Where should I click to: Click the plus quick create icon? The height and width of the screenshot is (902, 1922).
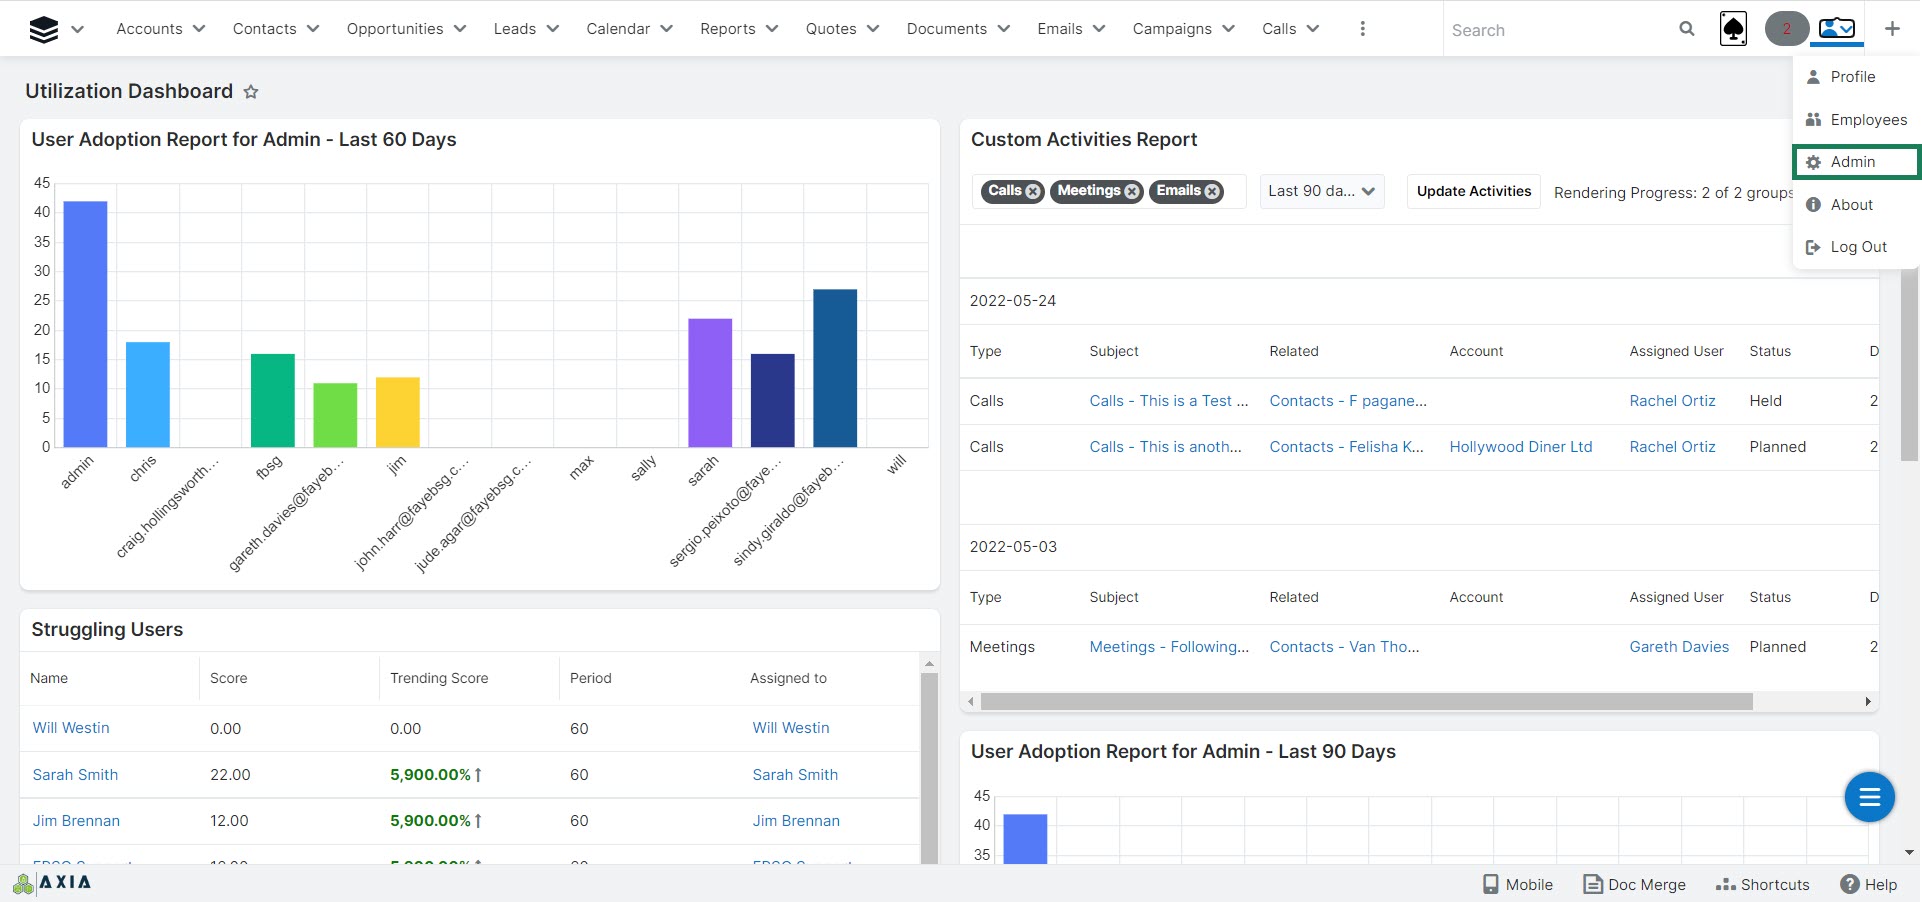click(x=1891, y=29)
